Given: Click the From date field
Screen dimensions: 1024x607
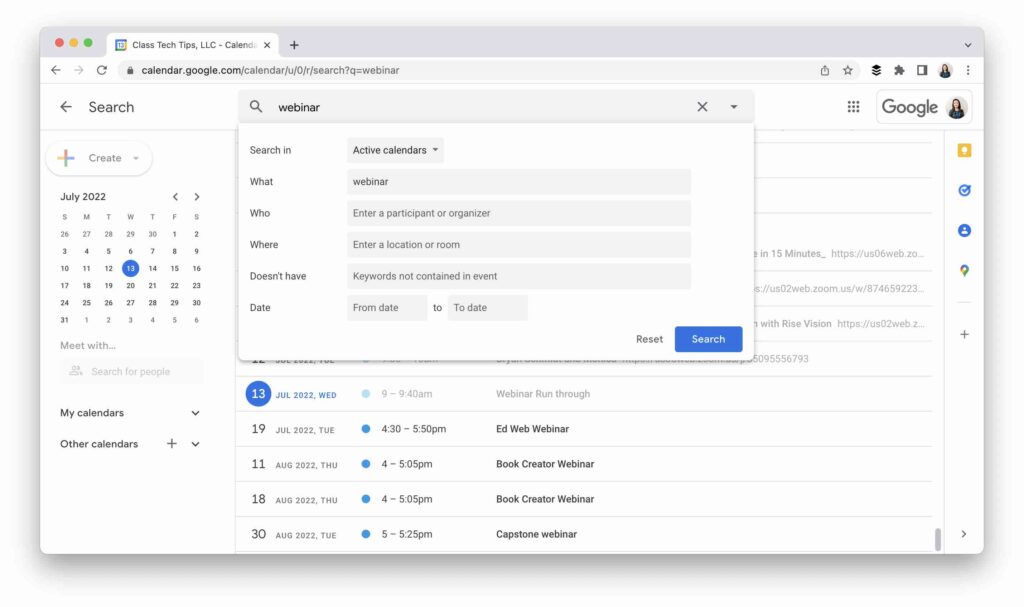Looking at the screenshot, I should (x=387, y=308).
